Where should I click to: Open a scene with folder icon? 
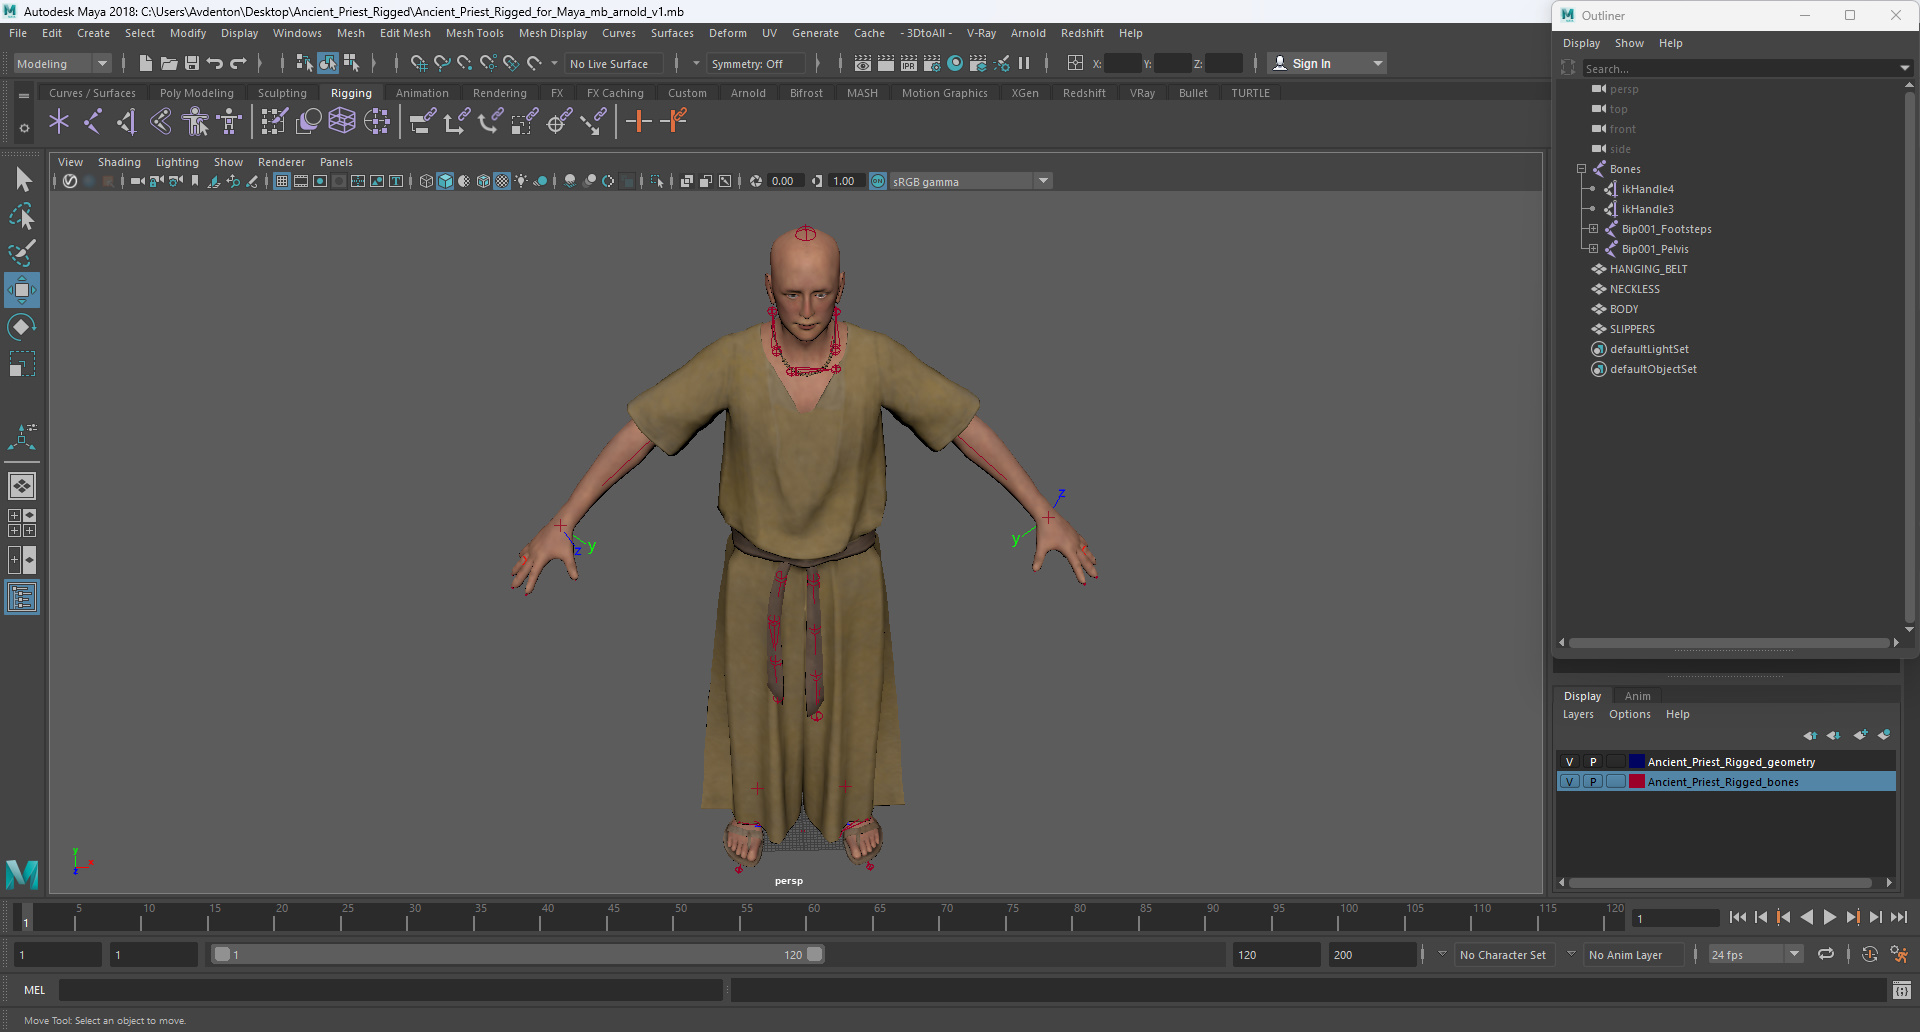click(169, 63)
